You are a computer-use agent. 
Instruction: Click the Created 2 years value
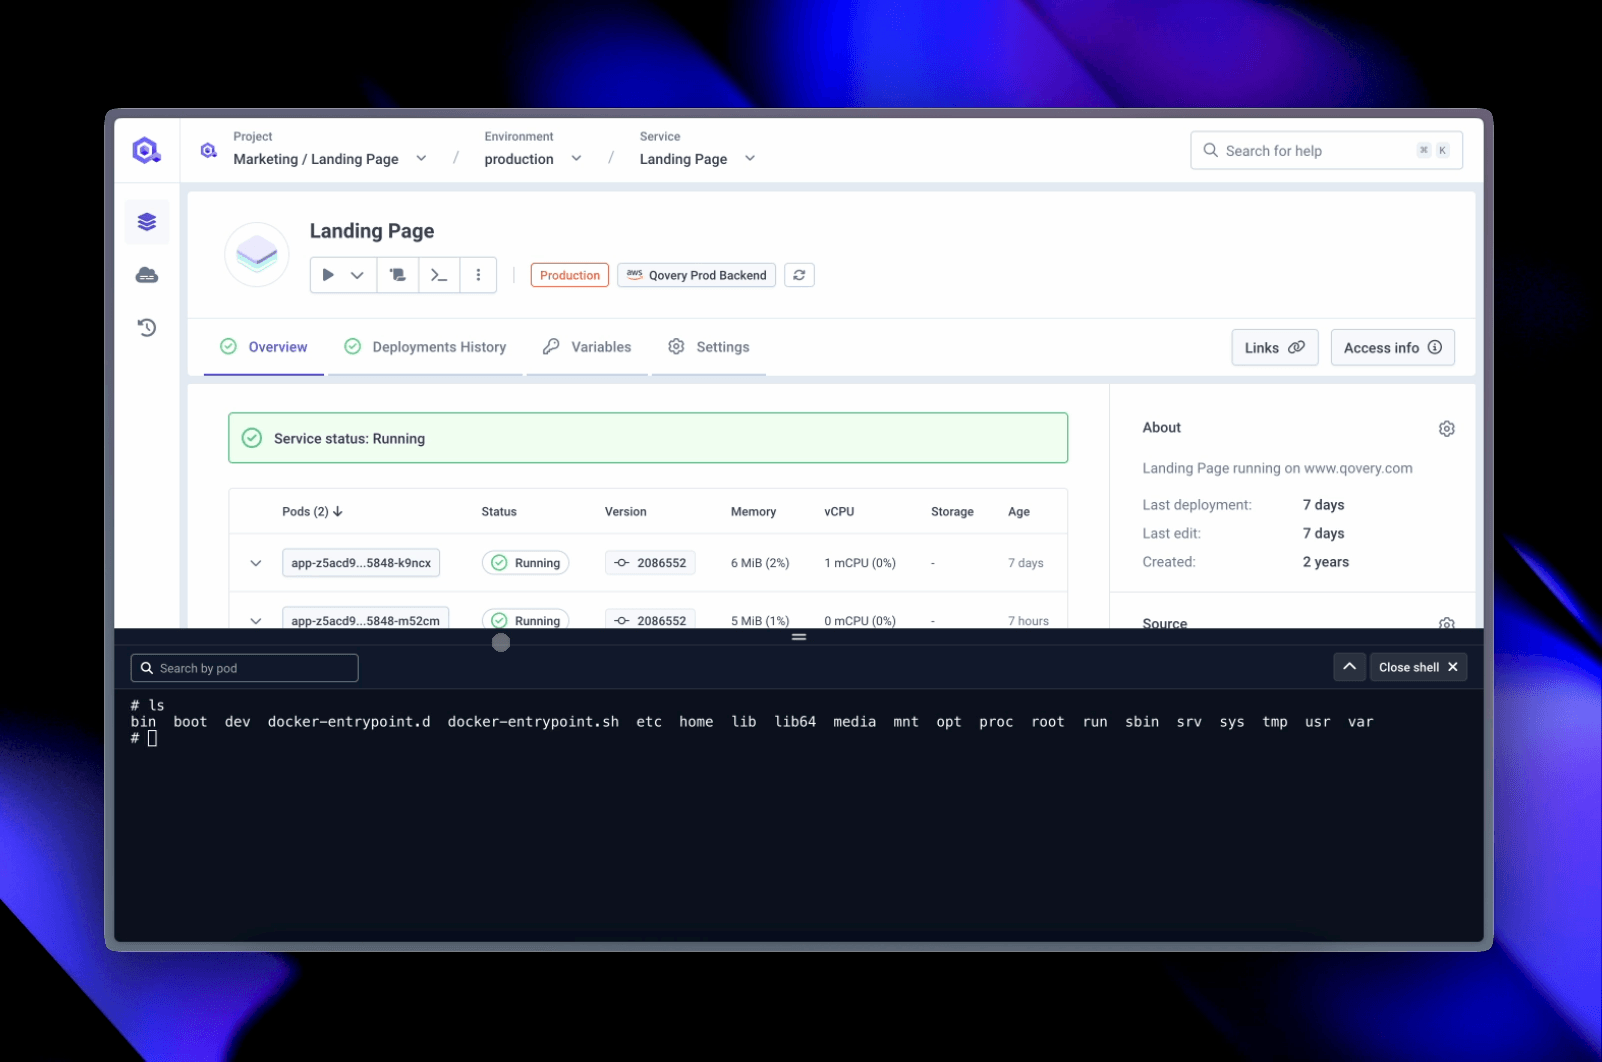tap(1325, 562)
